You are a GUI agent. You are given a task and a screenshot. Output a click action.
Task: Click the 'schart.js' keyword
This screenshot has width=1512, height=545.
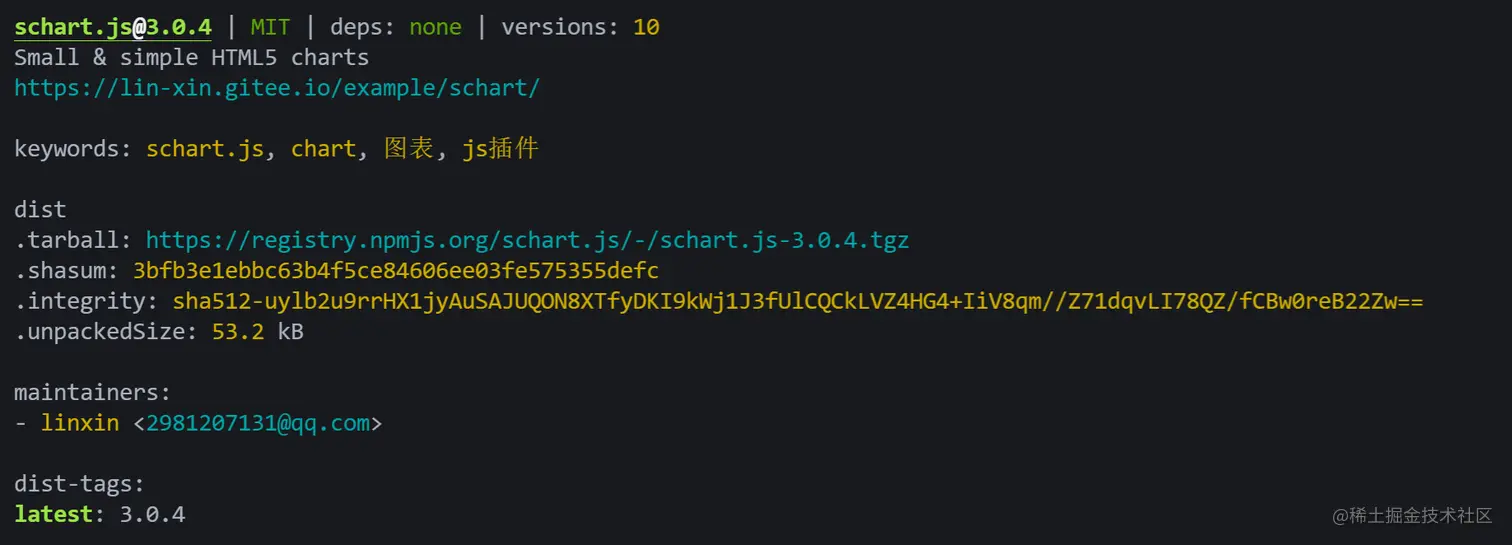pyautogui.click(x=205, y=149)
